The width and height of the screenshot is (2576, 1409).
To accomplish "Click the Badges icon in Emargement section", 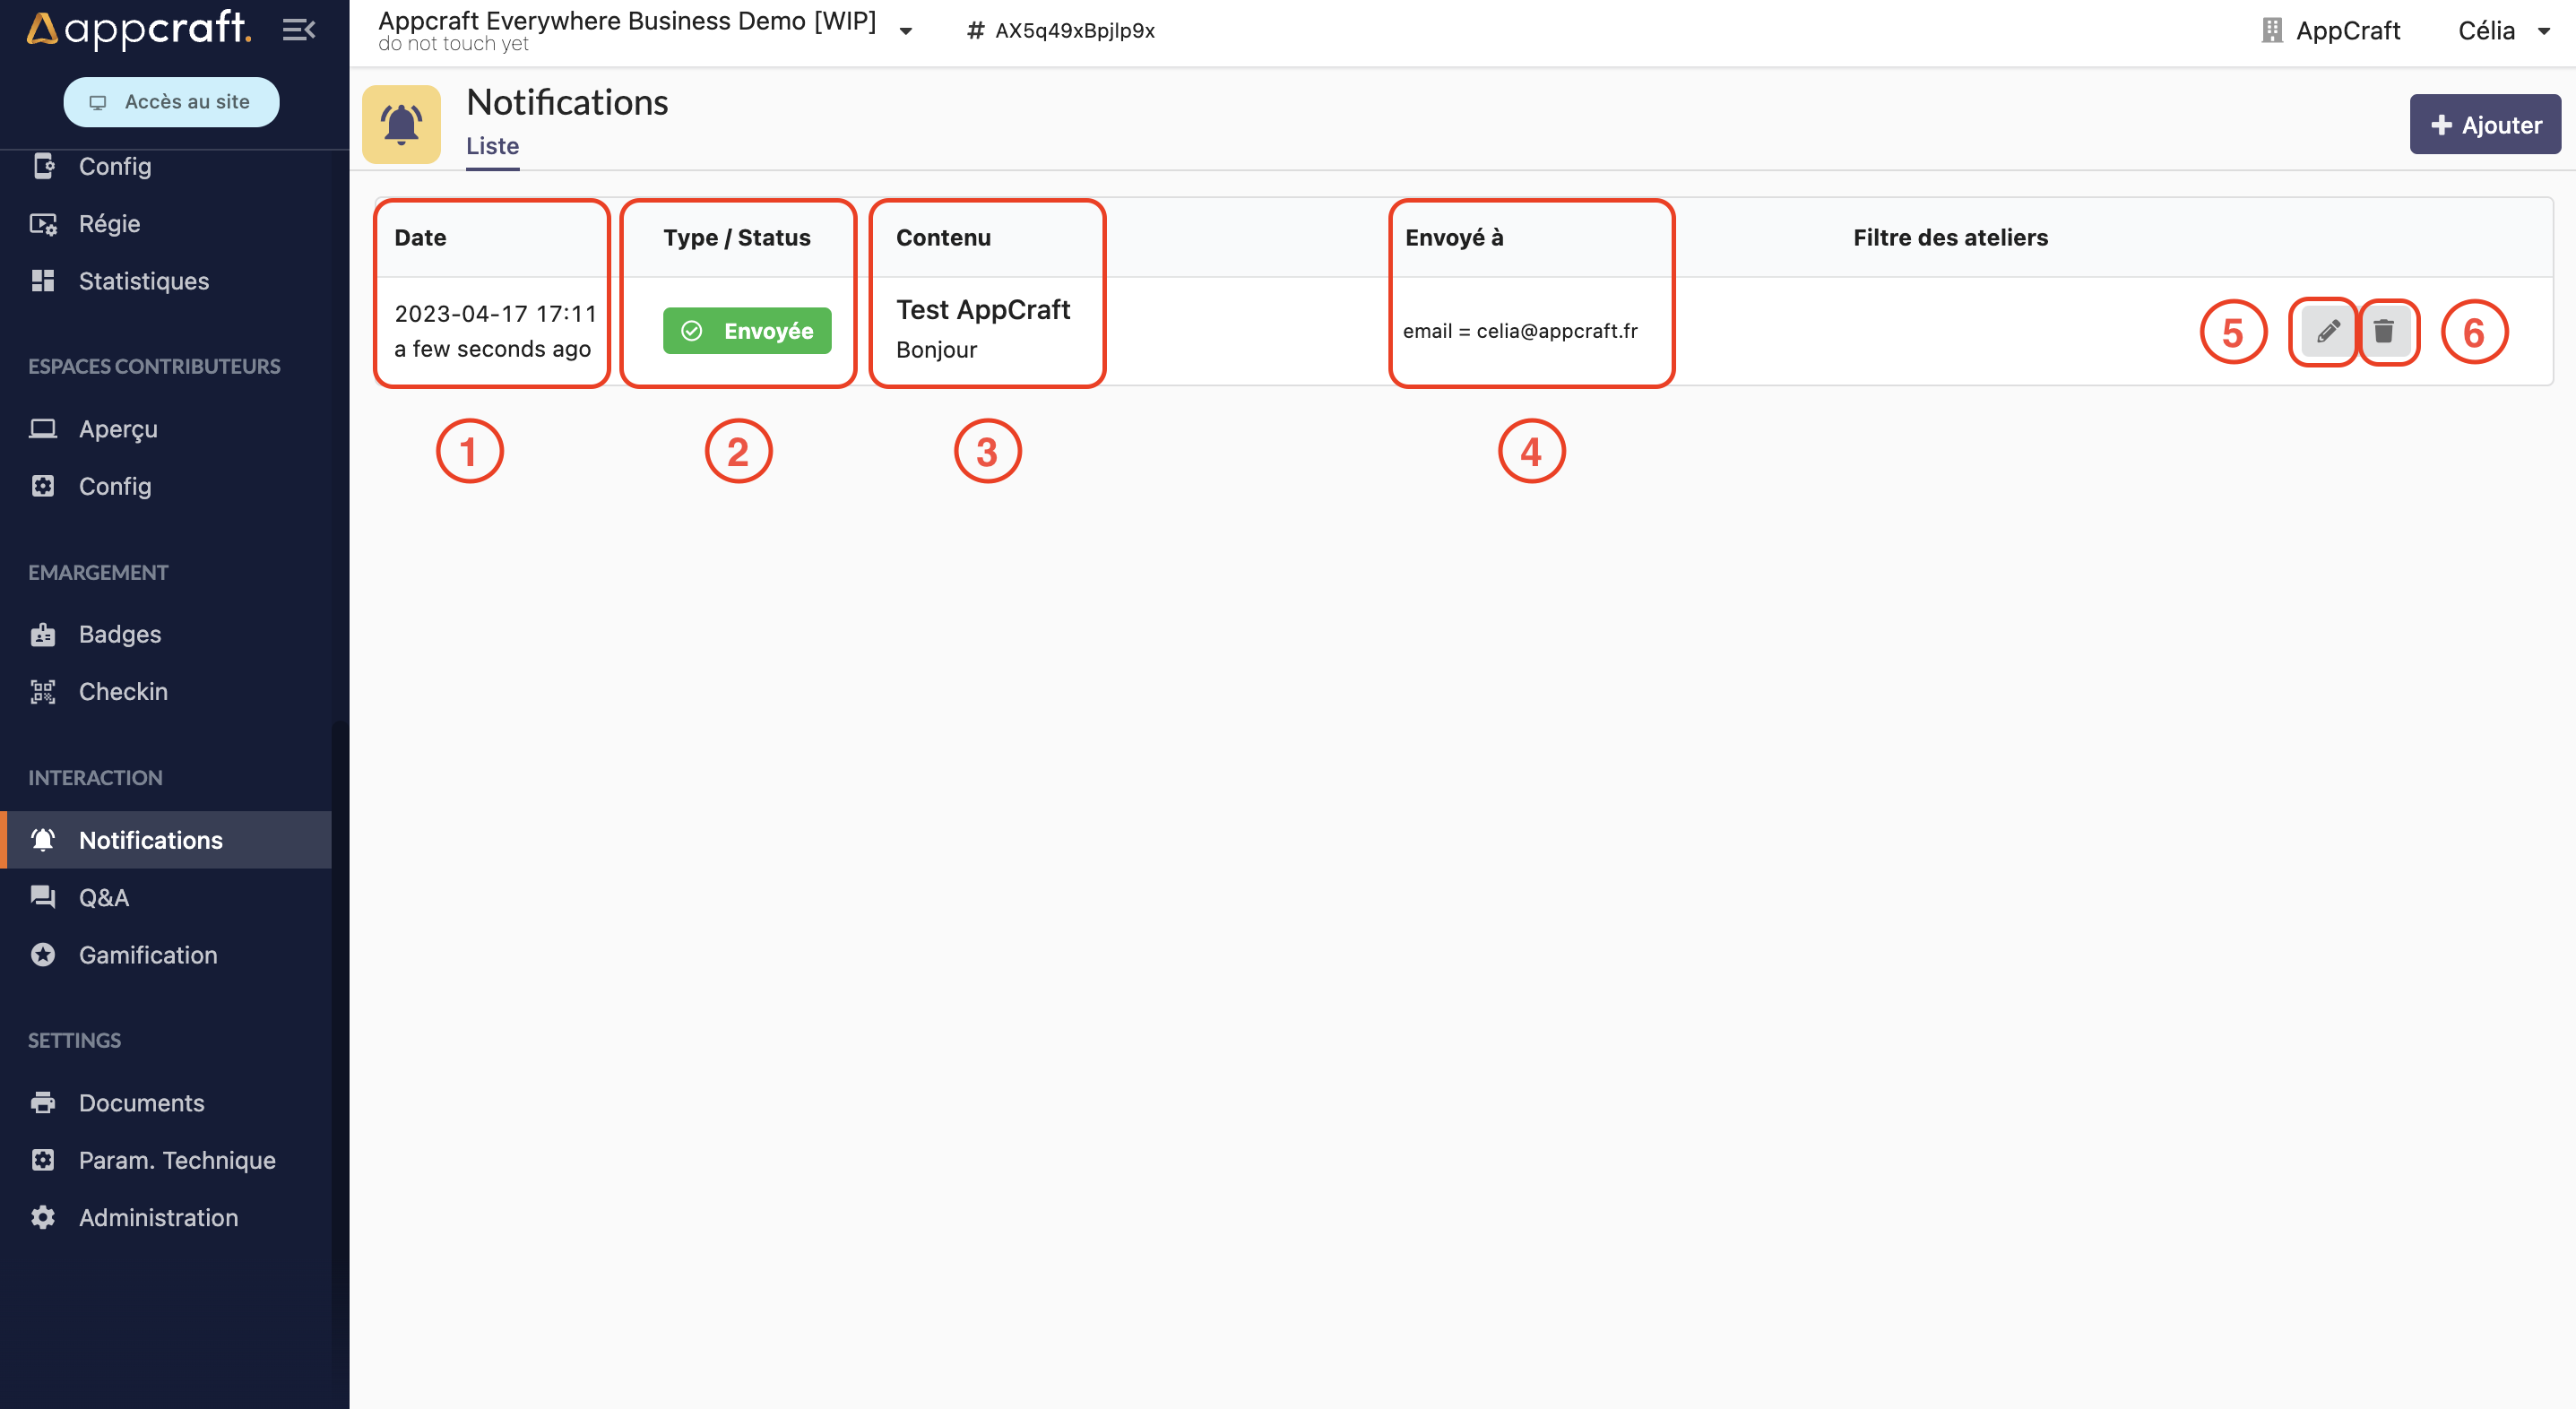I will [43, 634].
